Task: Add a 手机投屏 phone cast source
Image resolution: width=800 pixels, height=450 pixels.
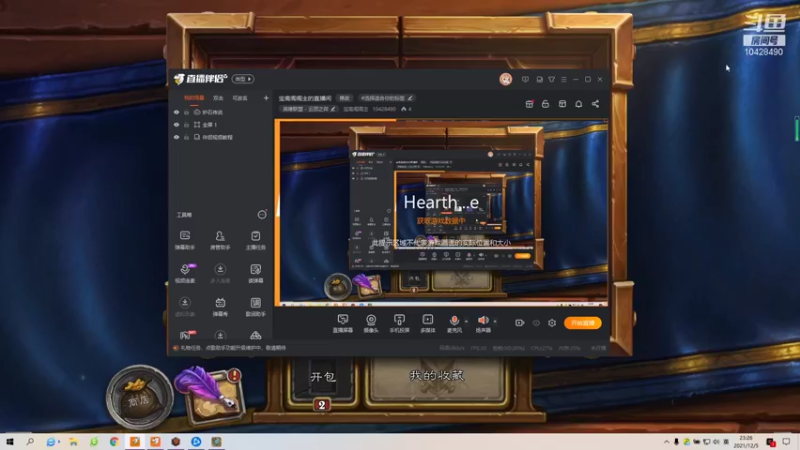Action: (x=399, y=323)
